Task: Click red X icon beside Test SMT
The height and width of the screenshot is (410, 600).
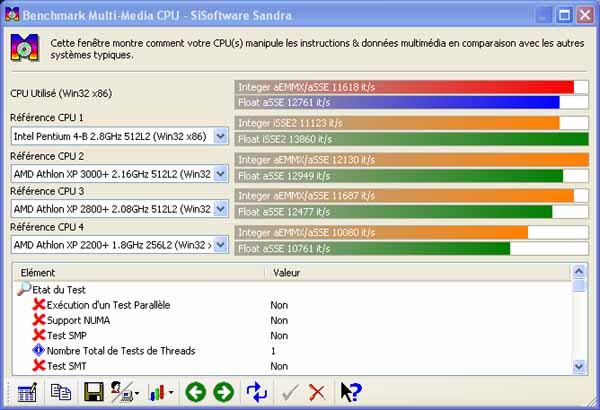Action: 39,366
